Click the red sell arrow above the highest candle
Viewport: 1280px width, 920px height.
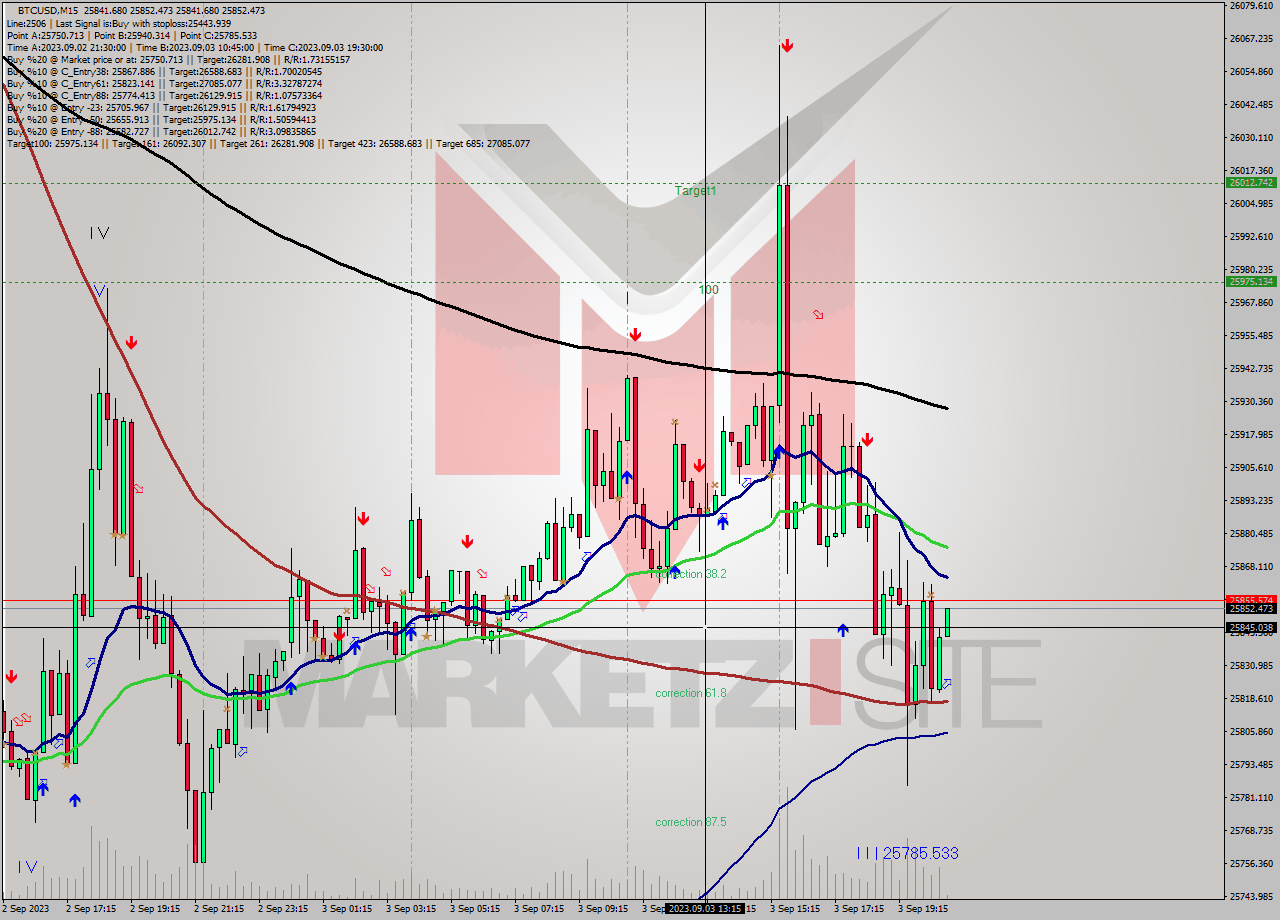click(787, 45)
